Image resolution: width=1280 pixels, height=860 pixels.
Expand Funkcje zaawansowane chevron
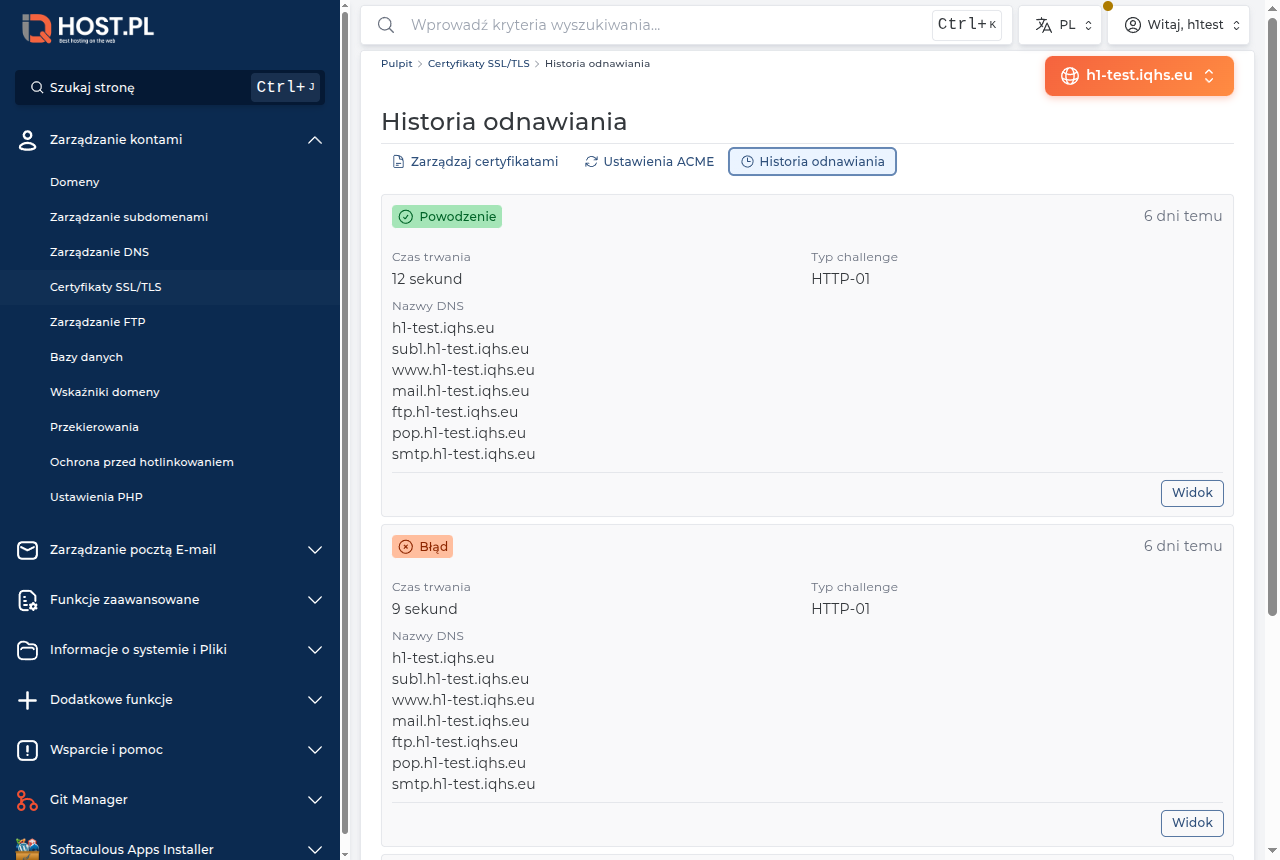315,600
